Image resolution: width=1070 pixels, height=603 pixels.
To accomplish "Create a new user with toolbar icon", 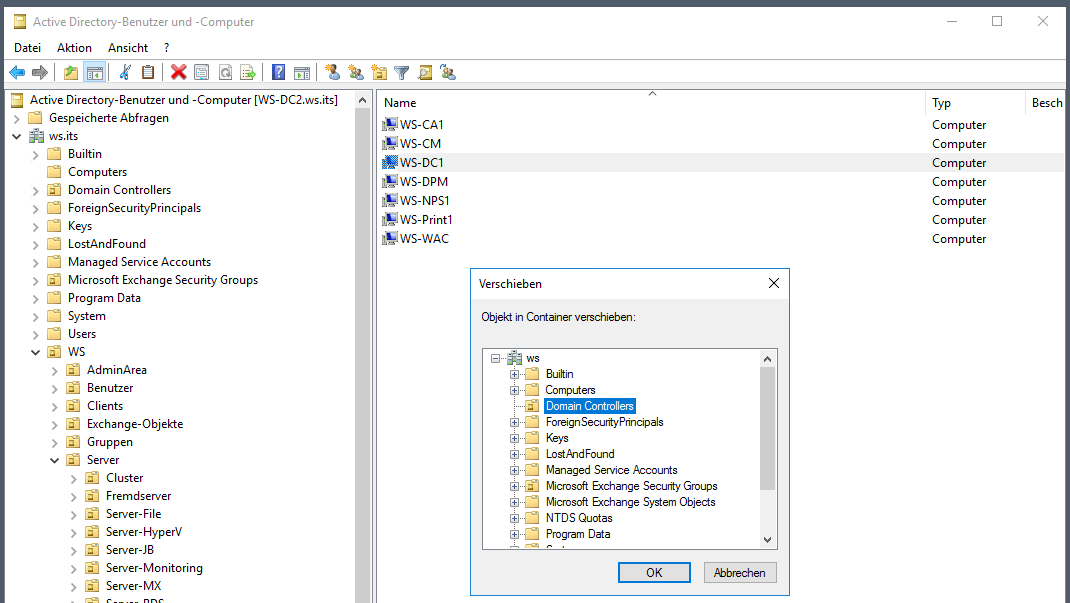I will [x=332, y=72].
